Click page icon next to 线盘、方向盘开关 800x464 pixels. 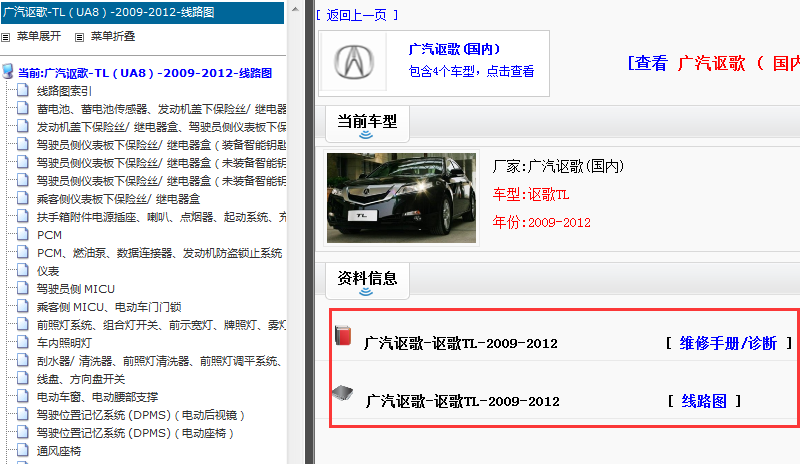22,378
